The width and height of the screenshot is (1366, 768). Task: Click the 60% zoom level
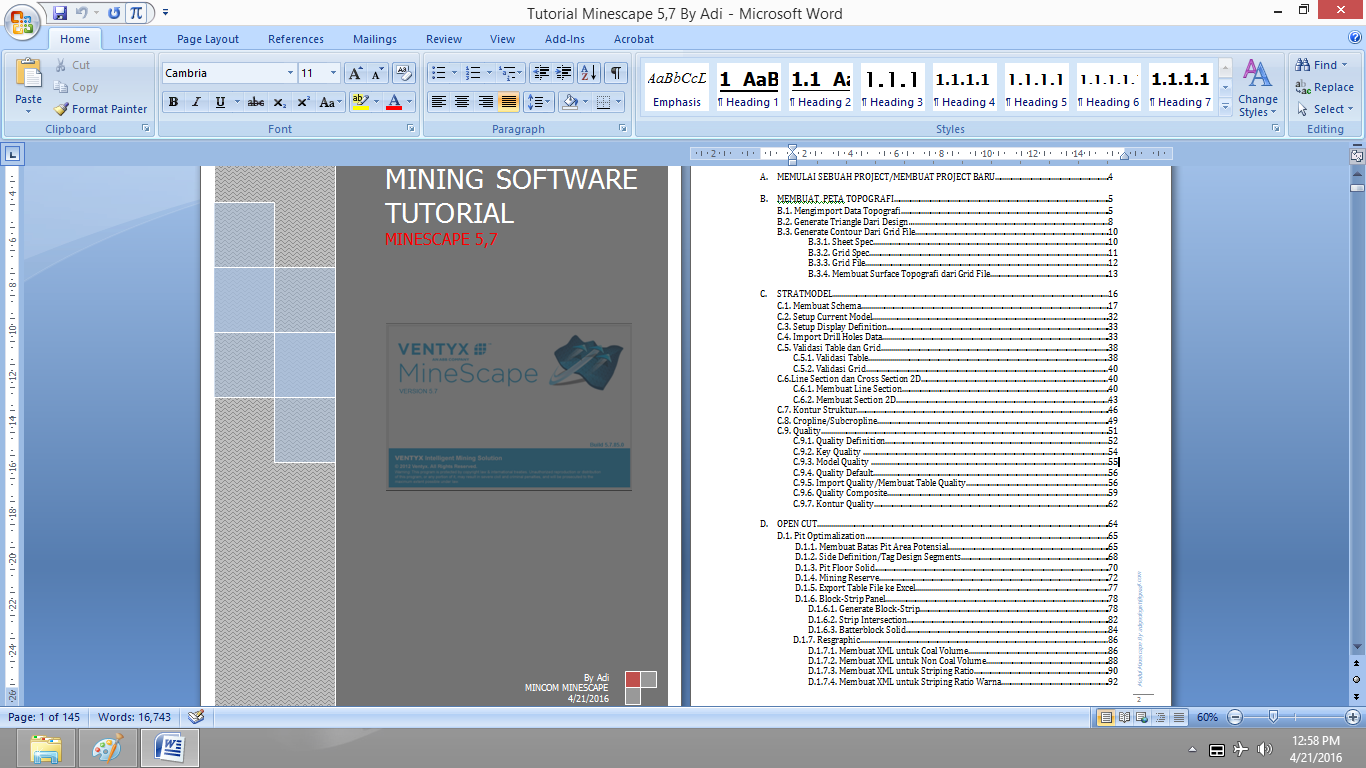pos(1207,717)
